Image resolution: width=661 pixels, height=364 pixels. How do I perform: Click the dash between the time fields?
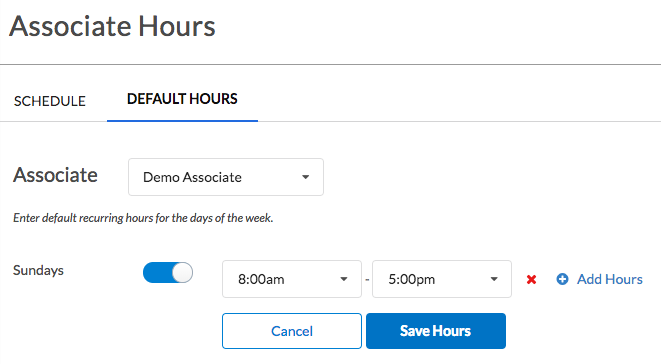tap(367, 279)
